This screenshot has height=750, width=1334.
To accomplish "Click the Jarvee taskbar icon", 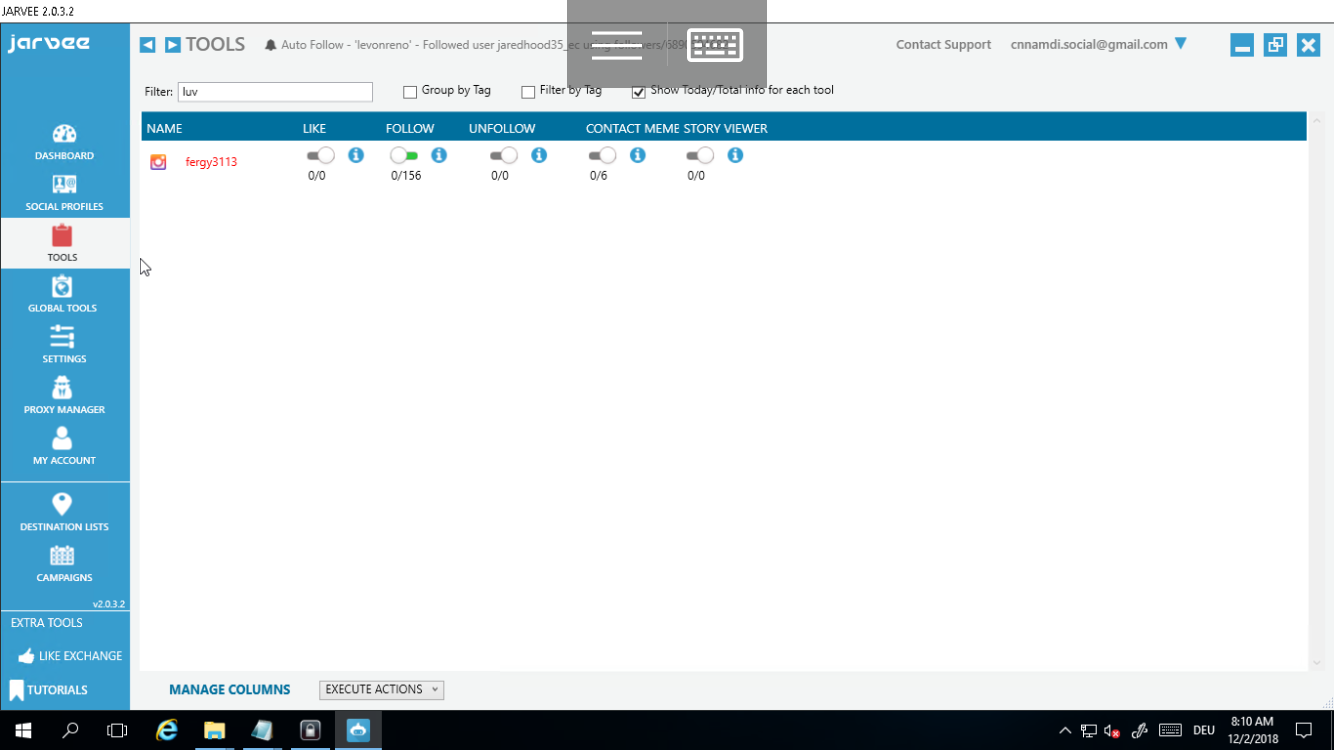I will coord(358,730).
